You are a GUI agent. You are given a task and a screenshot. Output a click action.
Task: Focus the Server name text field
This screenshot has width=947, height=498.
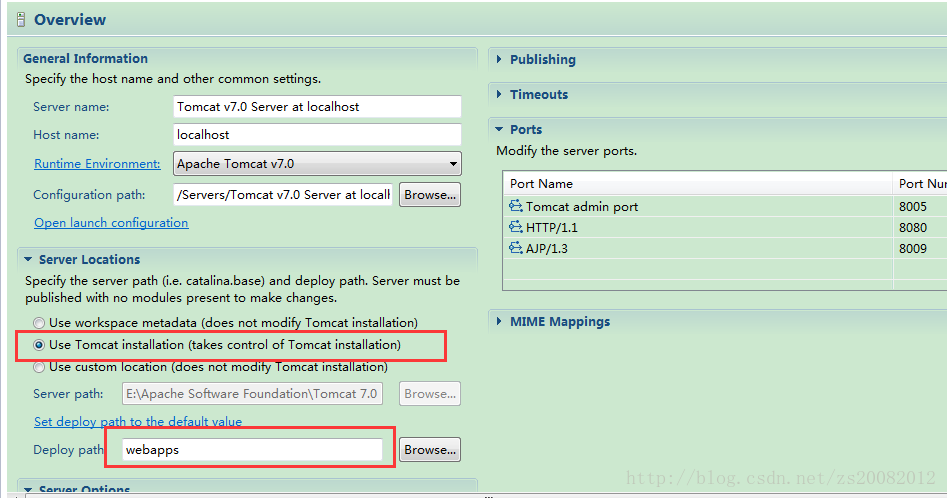pos(317,107)
